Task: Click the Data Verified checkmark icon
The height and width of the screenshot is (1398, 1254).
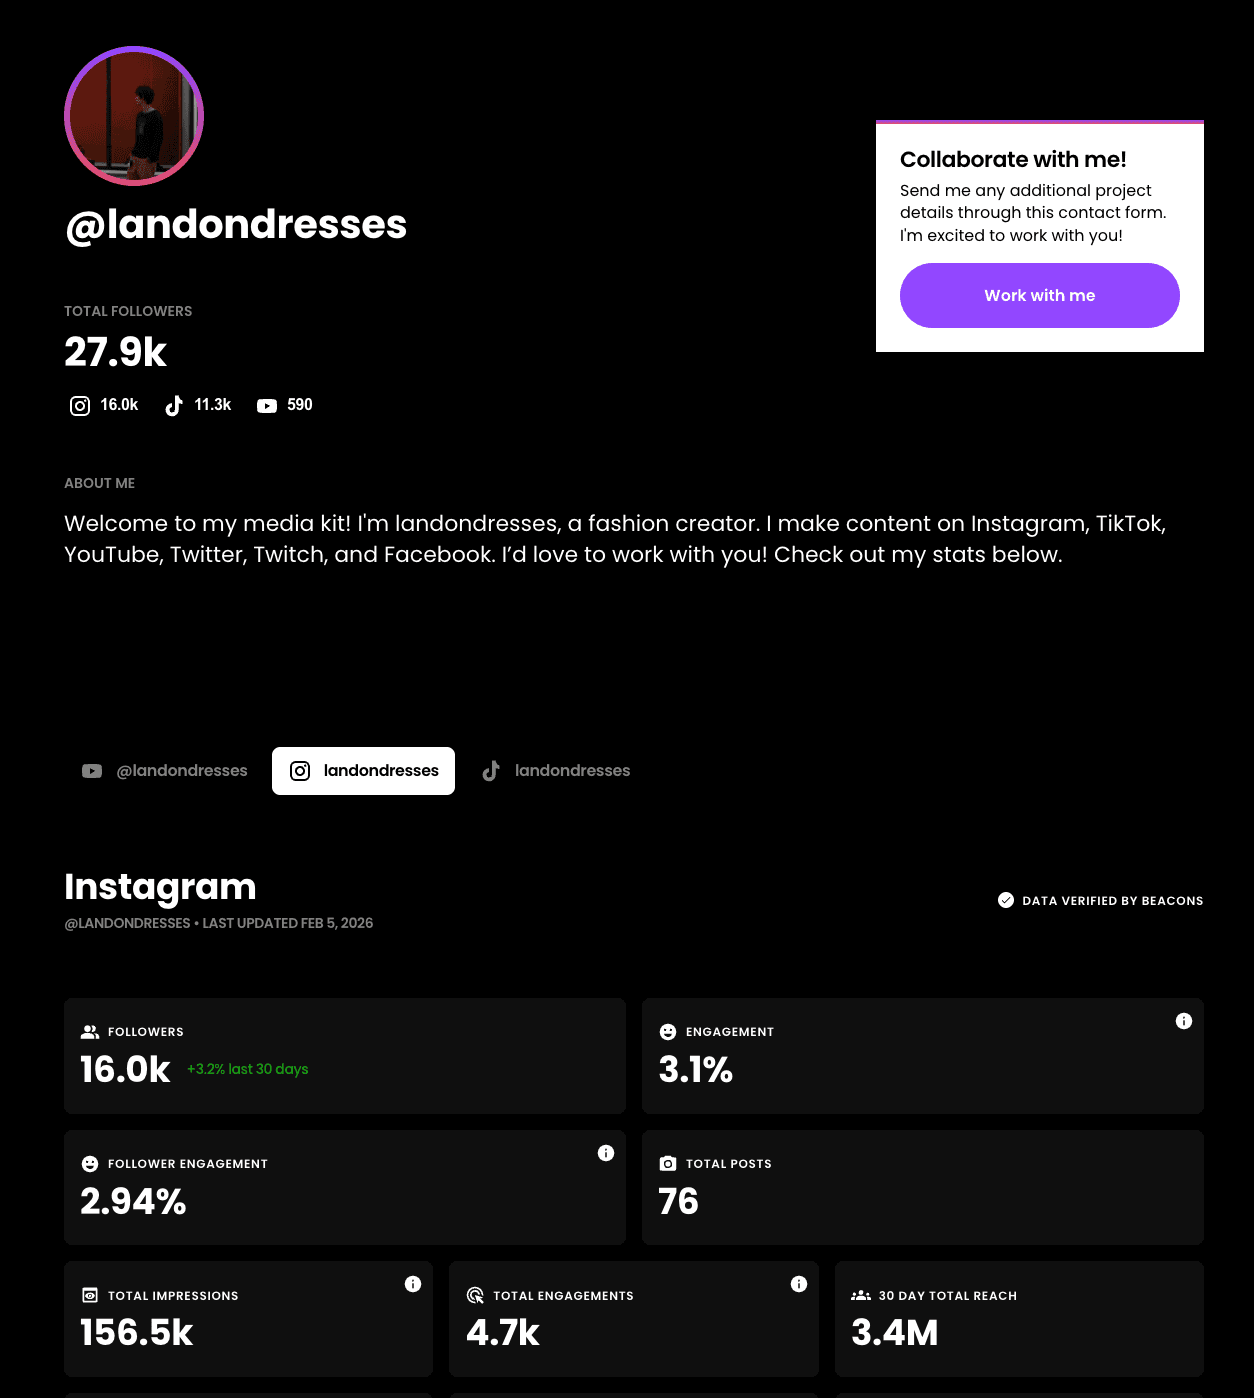Action: pyautogui.click(x=1006, y=900)
